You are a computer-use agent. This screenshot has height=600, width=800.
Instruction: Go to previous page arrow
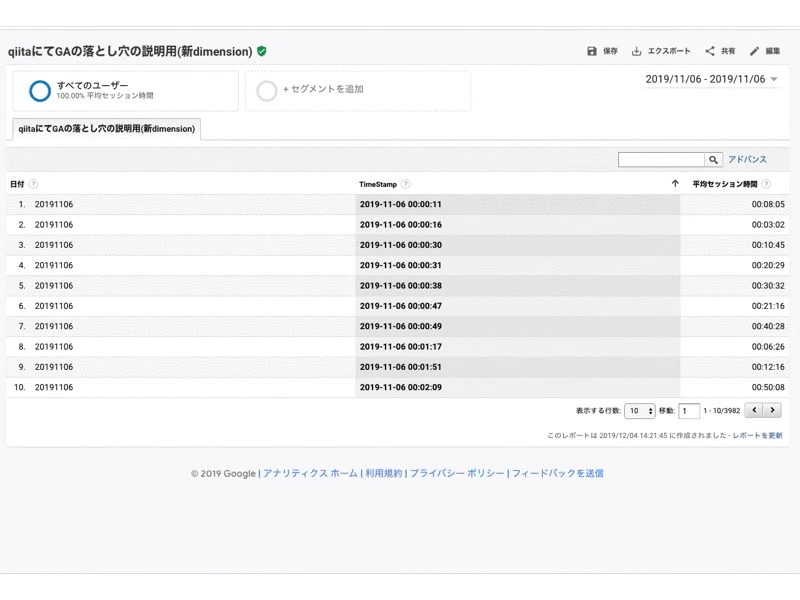click(754, 410)
